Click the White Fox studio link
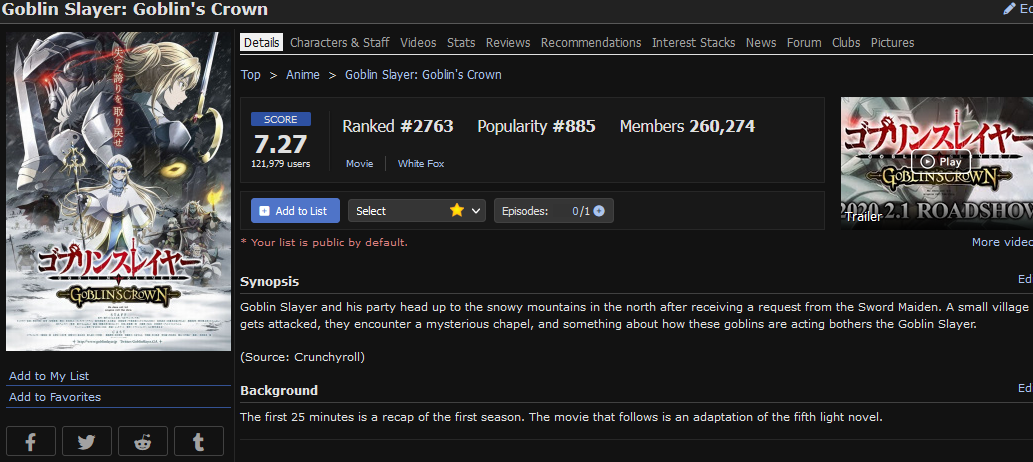1033x462 pixels. click(x=421, y=163)
